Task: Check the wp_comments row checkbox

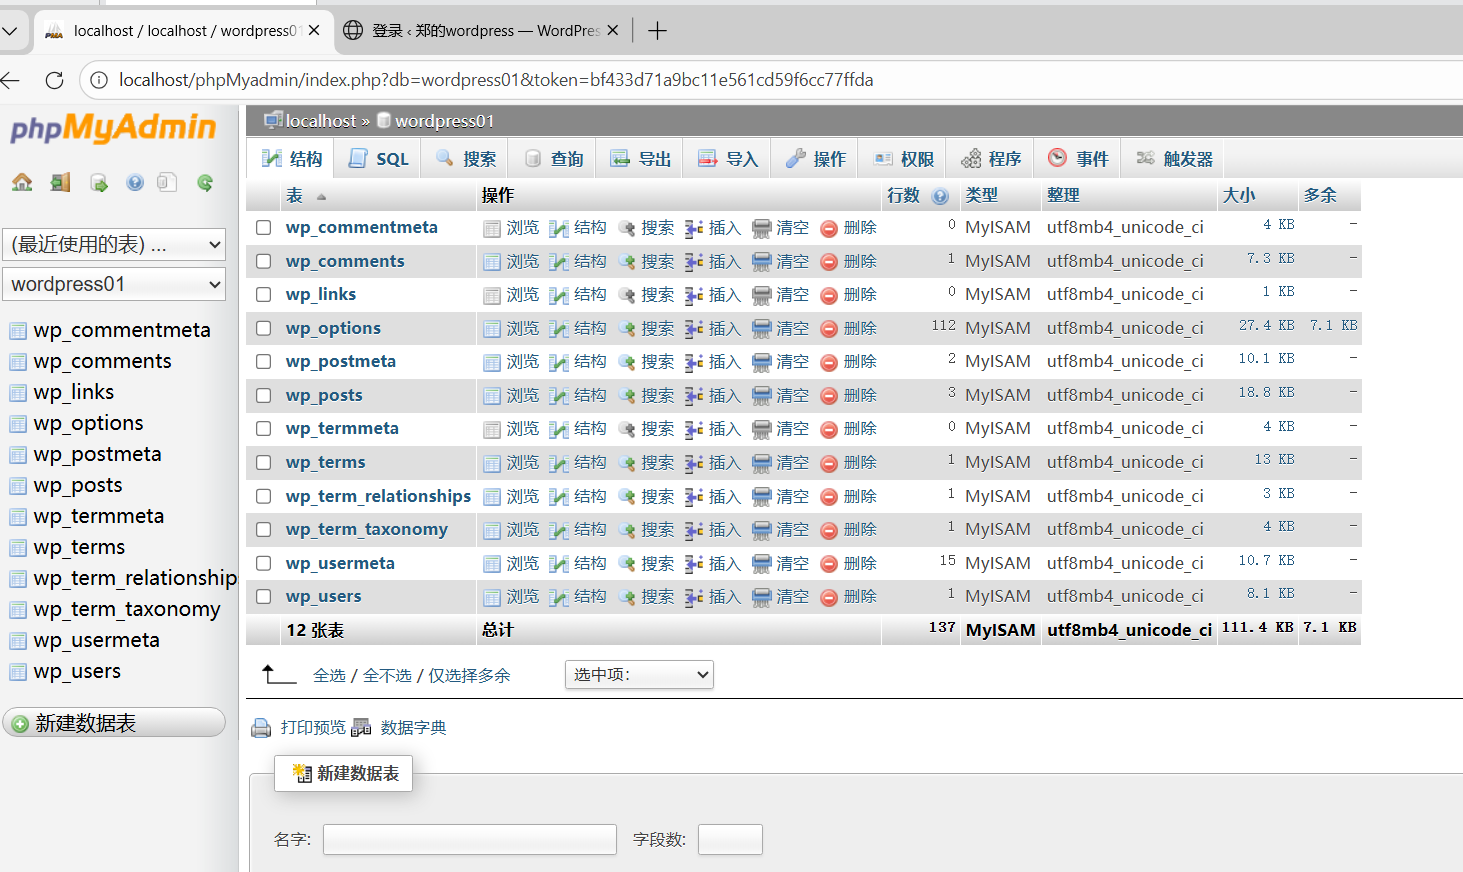Action: pyautogui.click(x=264, y=261)
